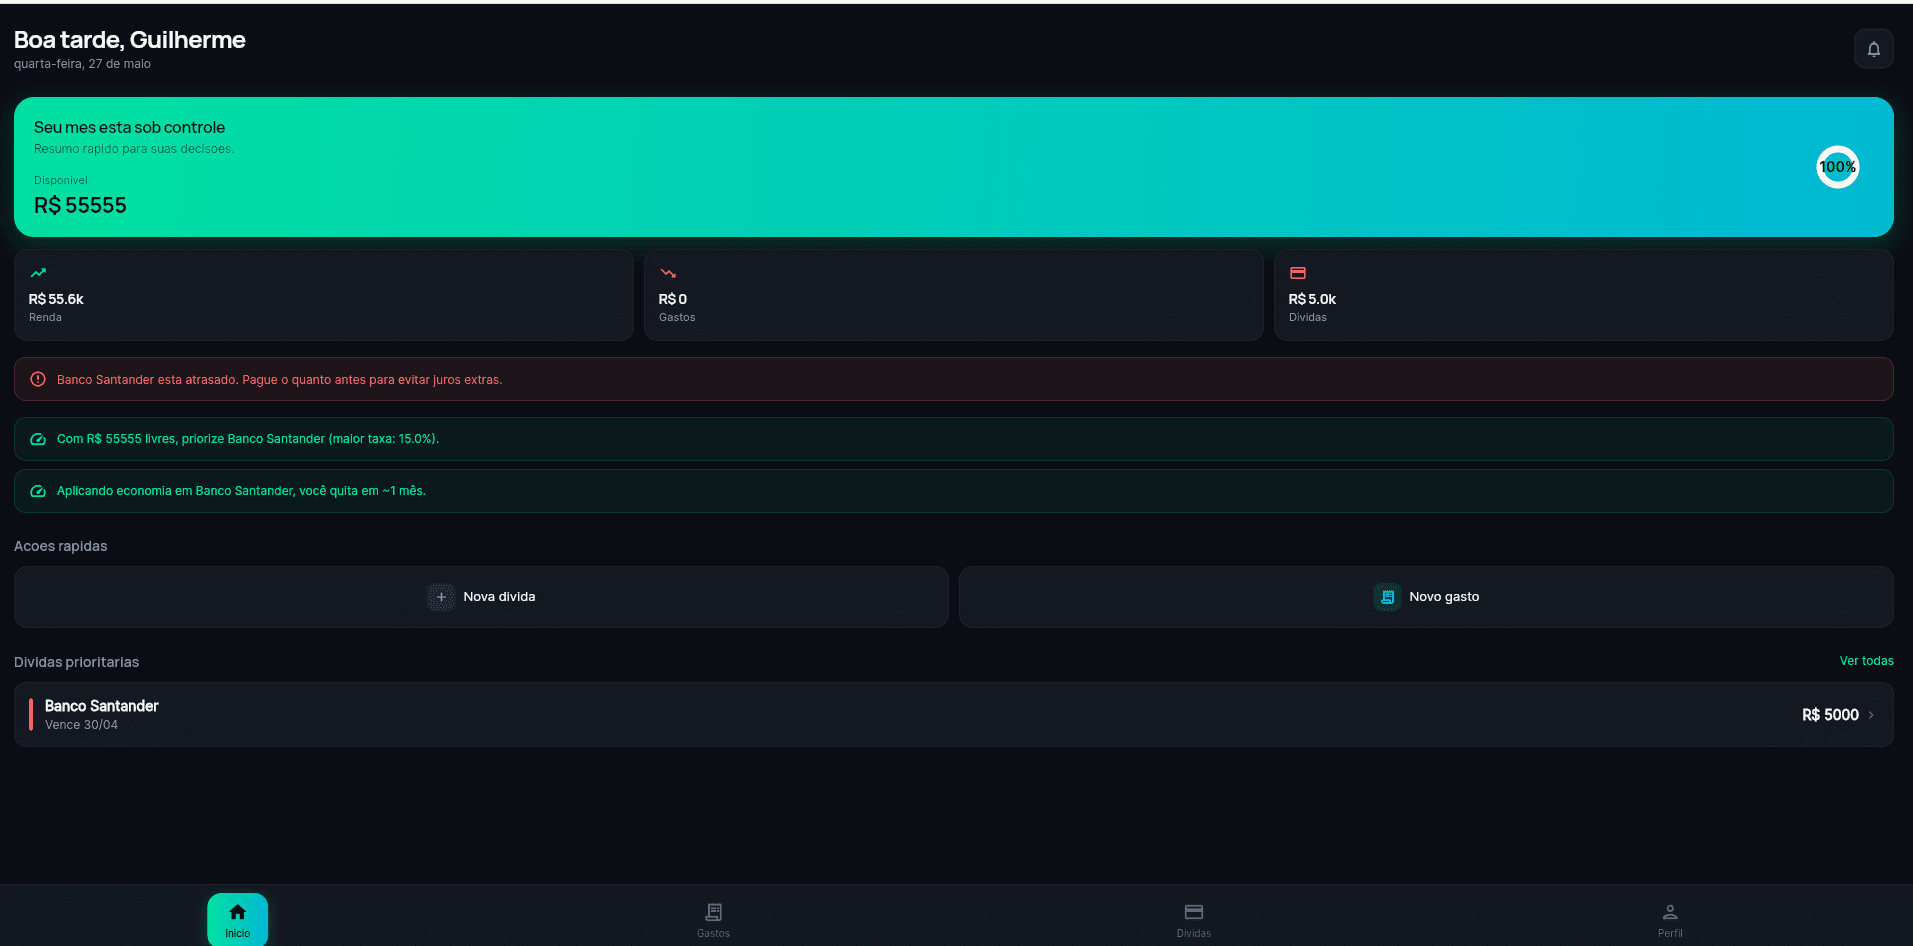Click the Dividas card nav icon
The image size is (1913, 946).
click(x=1194, y=912)
